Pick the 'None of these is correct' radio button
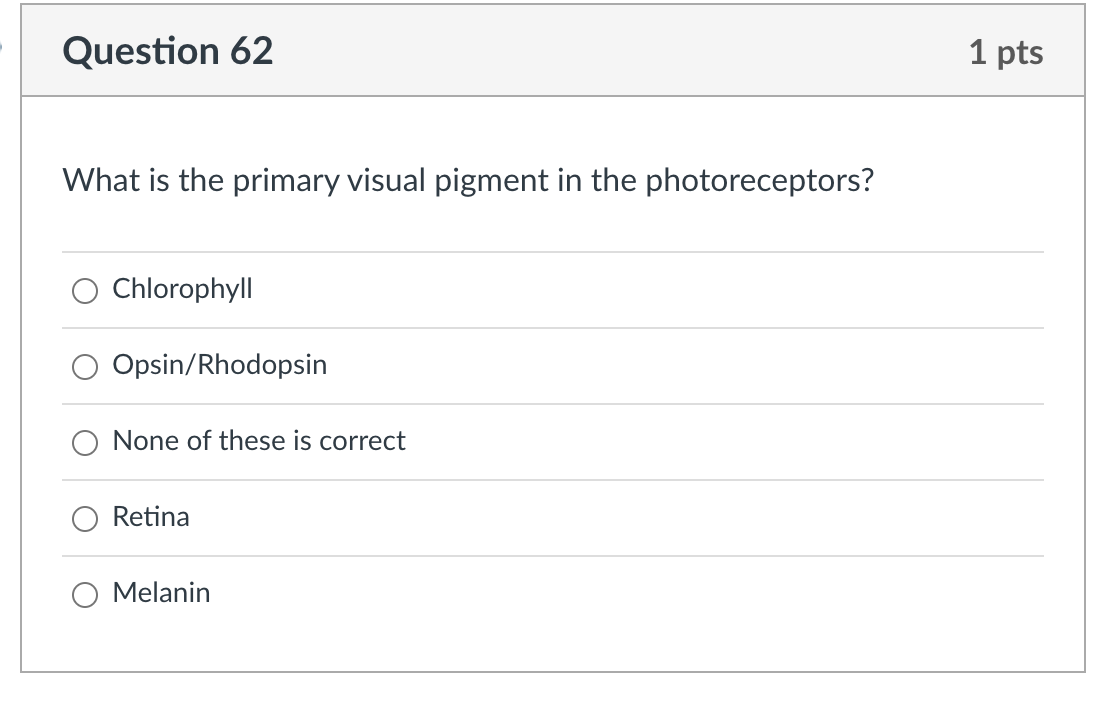This screenshot has height=724, width=1102. pos(85,443)
